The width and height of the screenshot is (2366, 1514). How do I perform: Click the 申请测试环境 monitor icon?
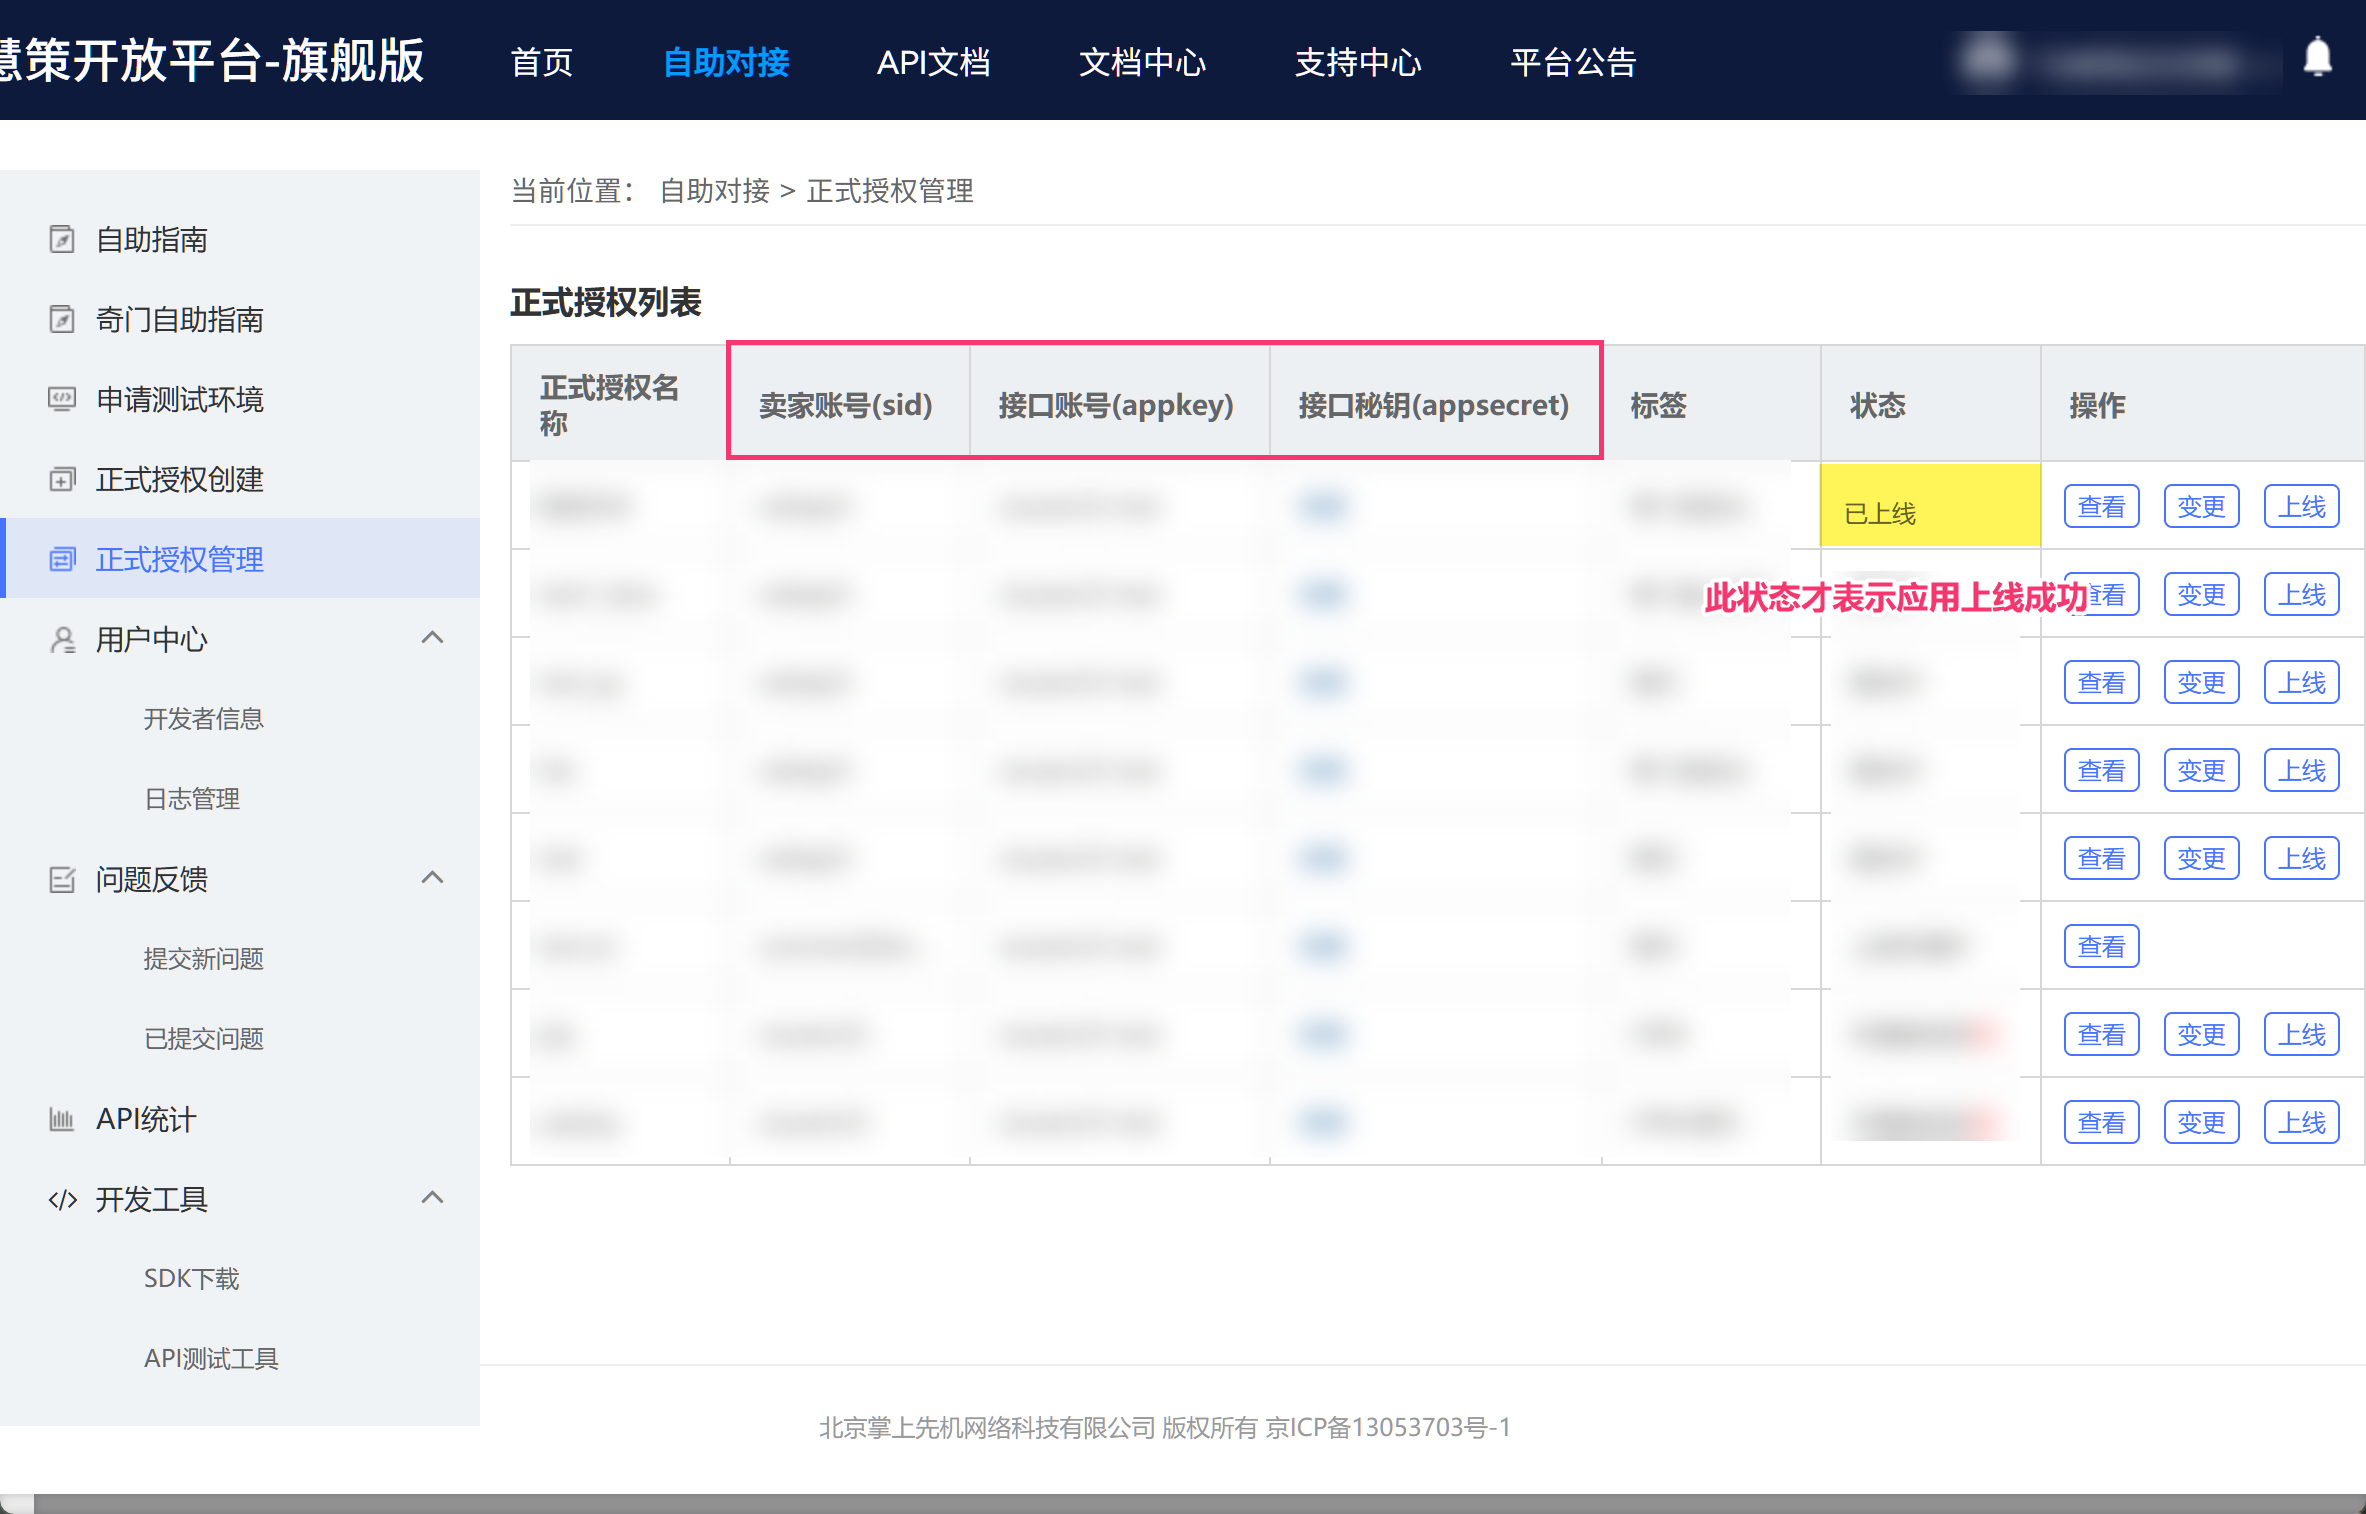tap(62, 399)
